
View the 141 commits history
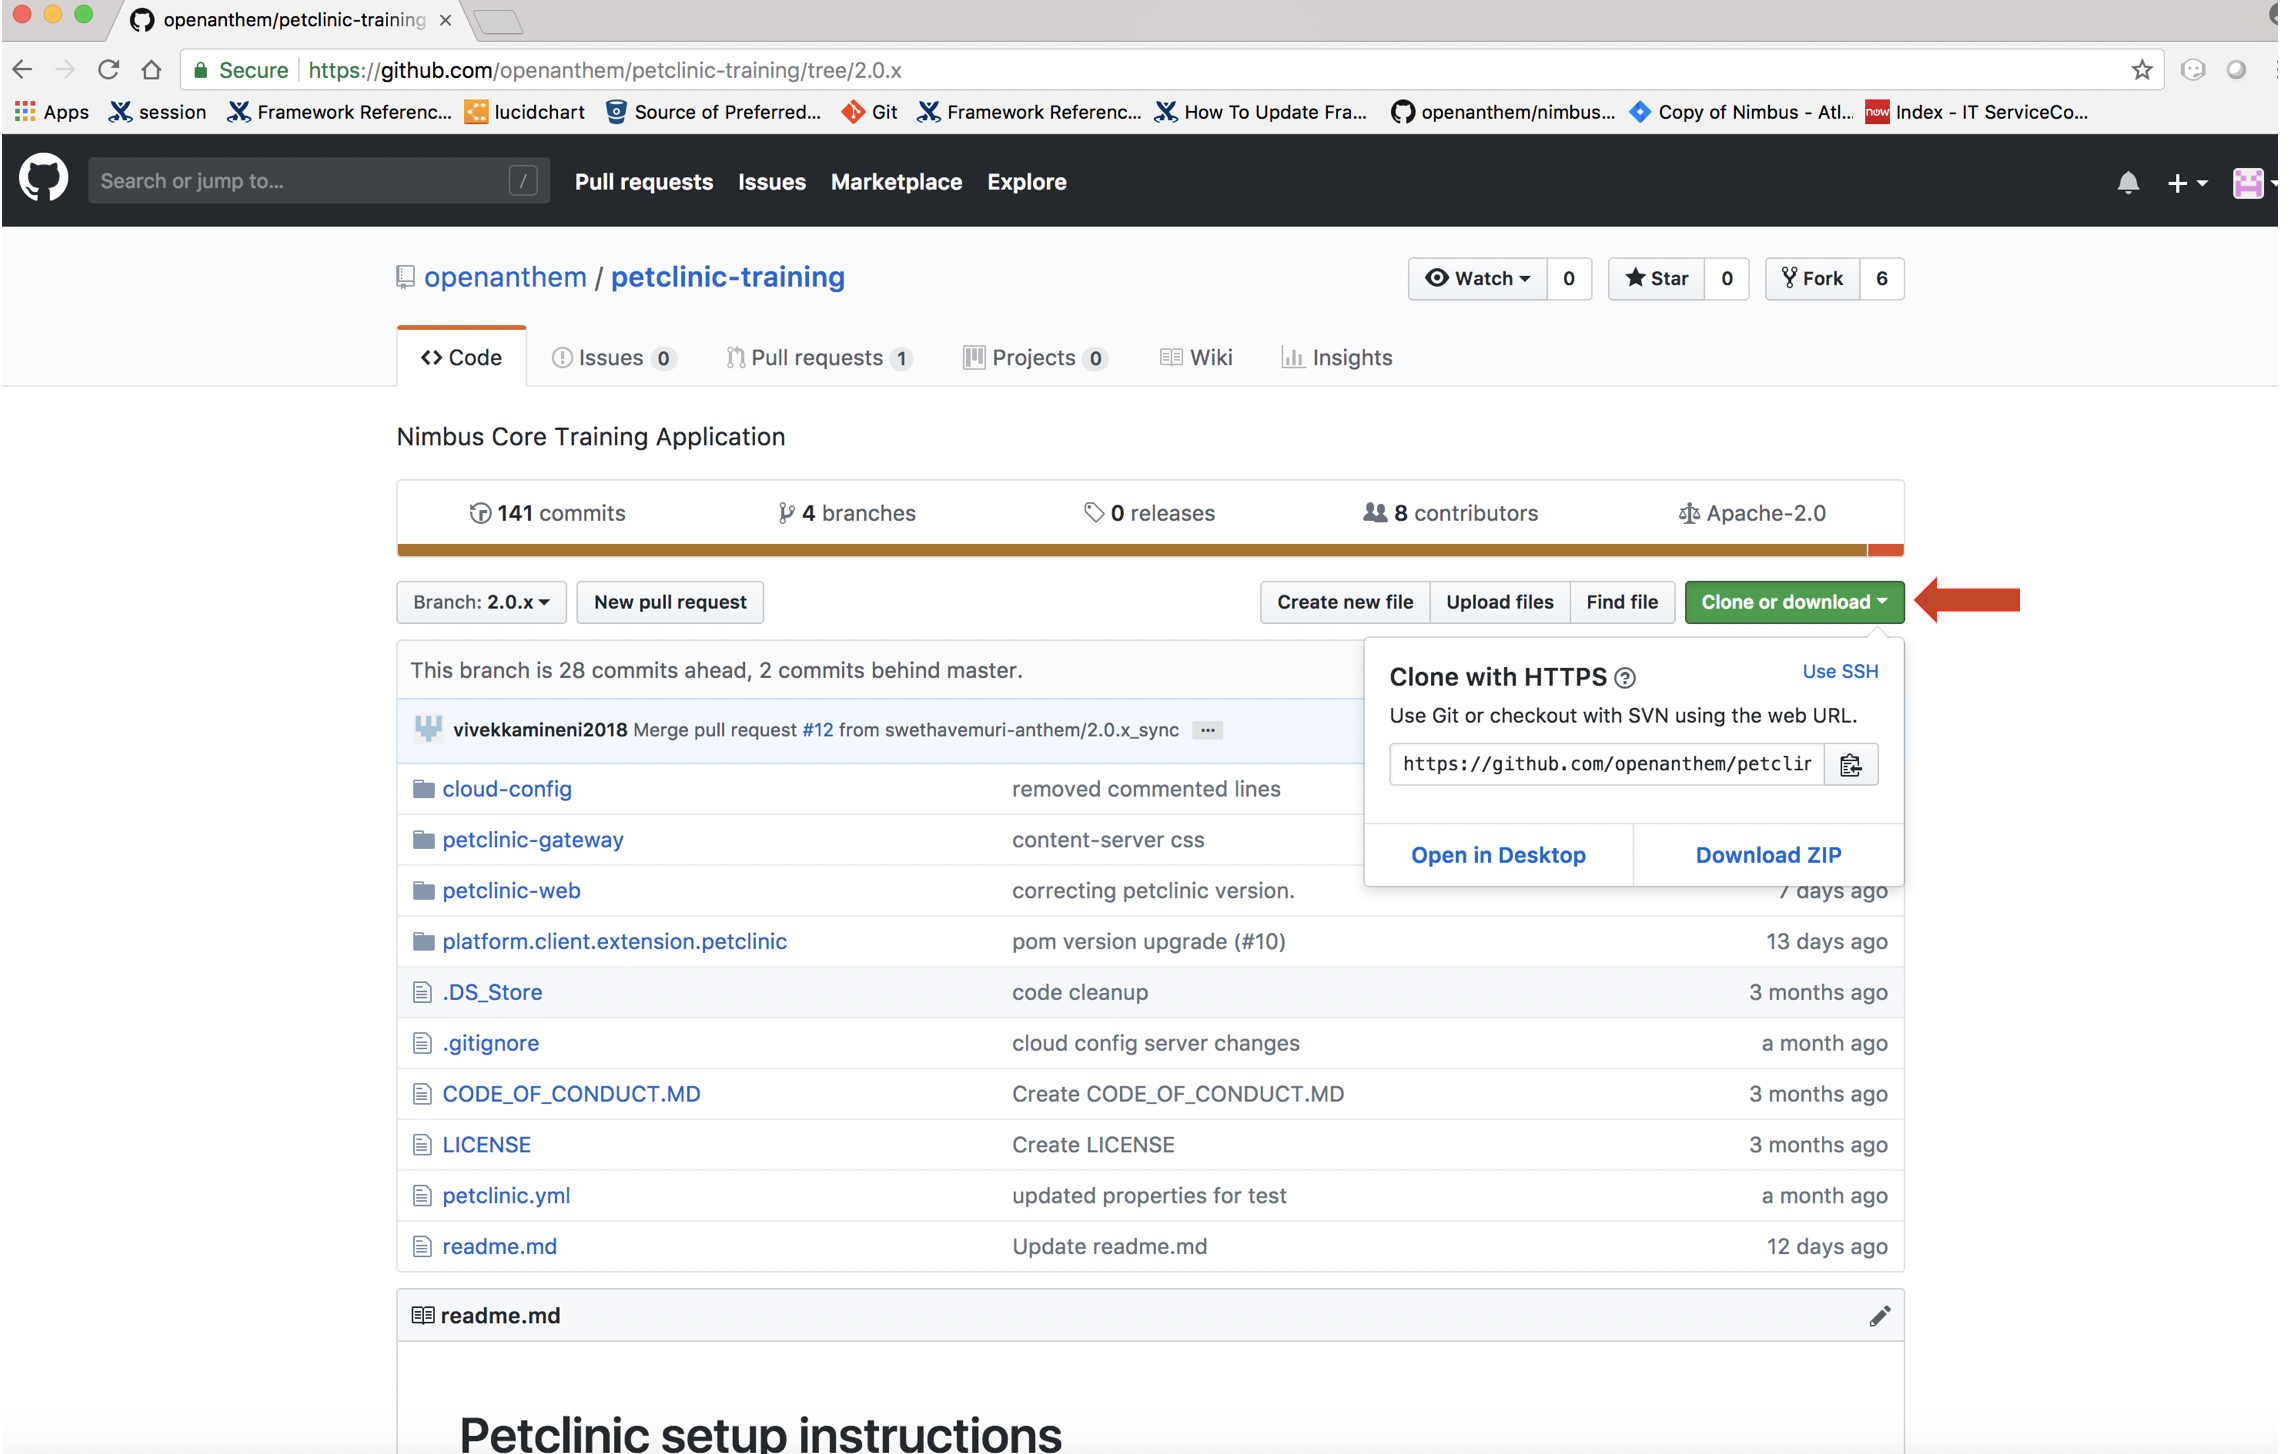point(547,514)
